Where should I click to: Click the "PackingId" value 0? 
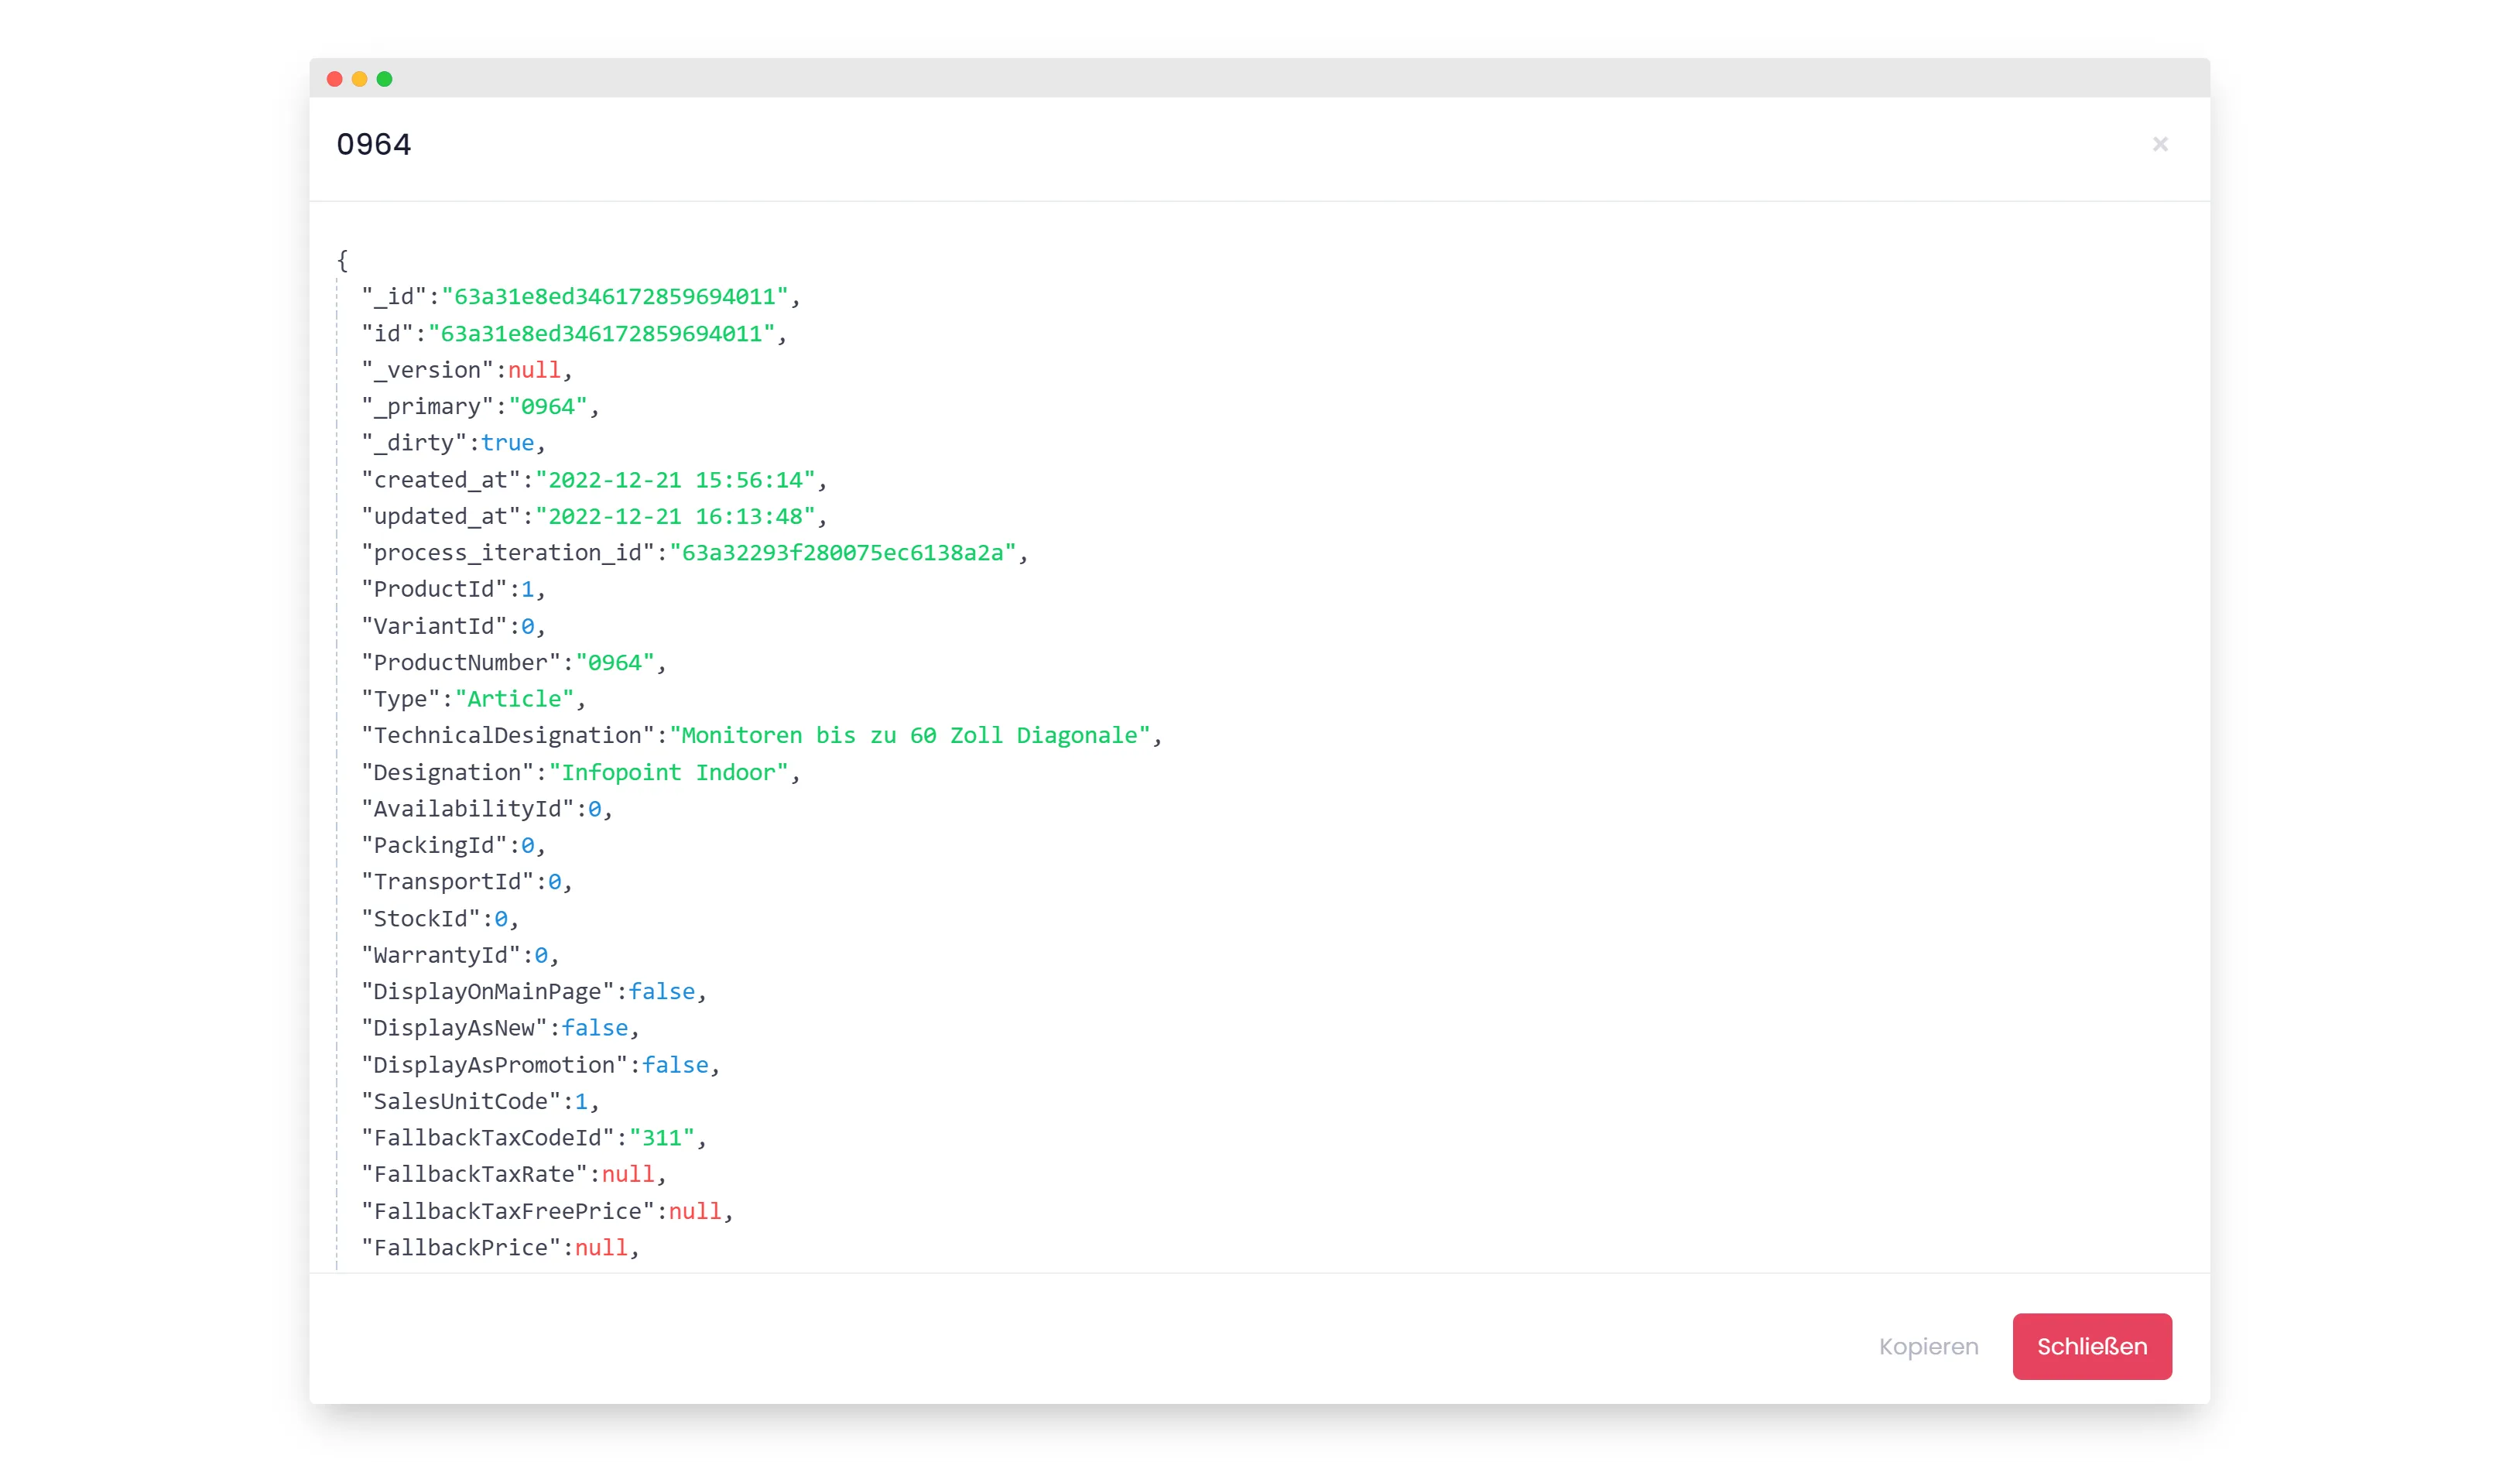point(528,845)
